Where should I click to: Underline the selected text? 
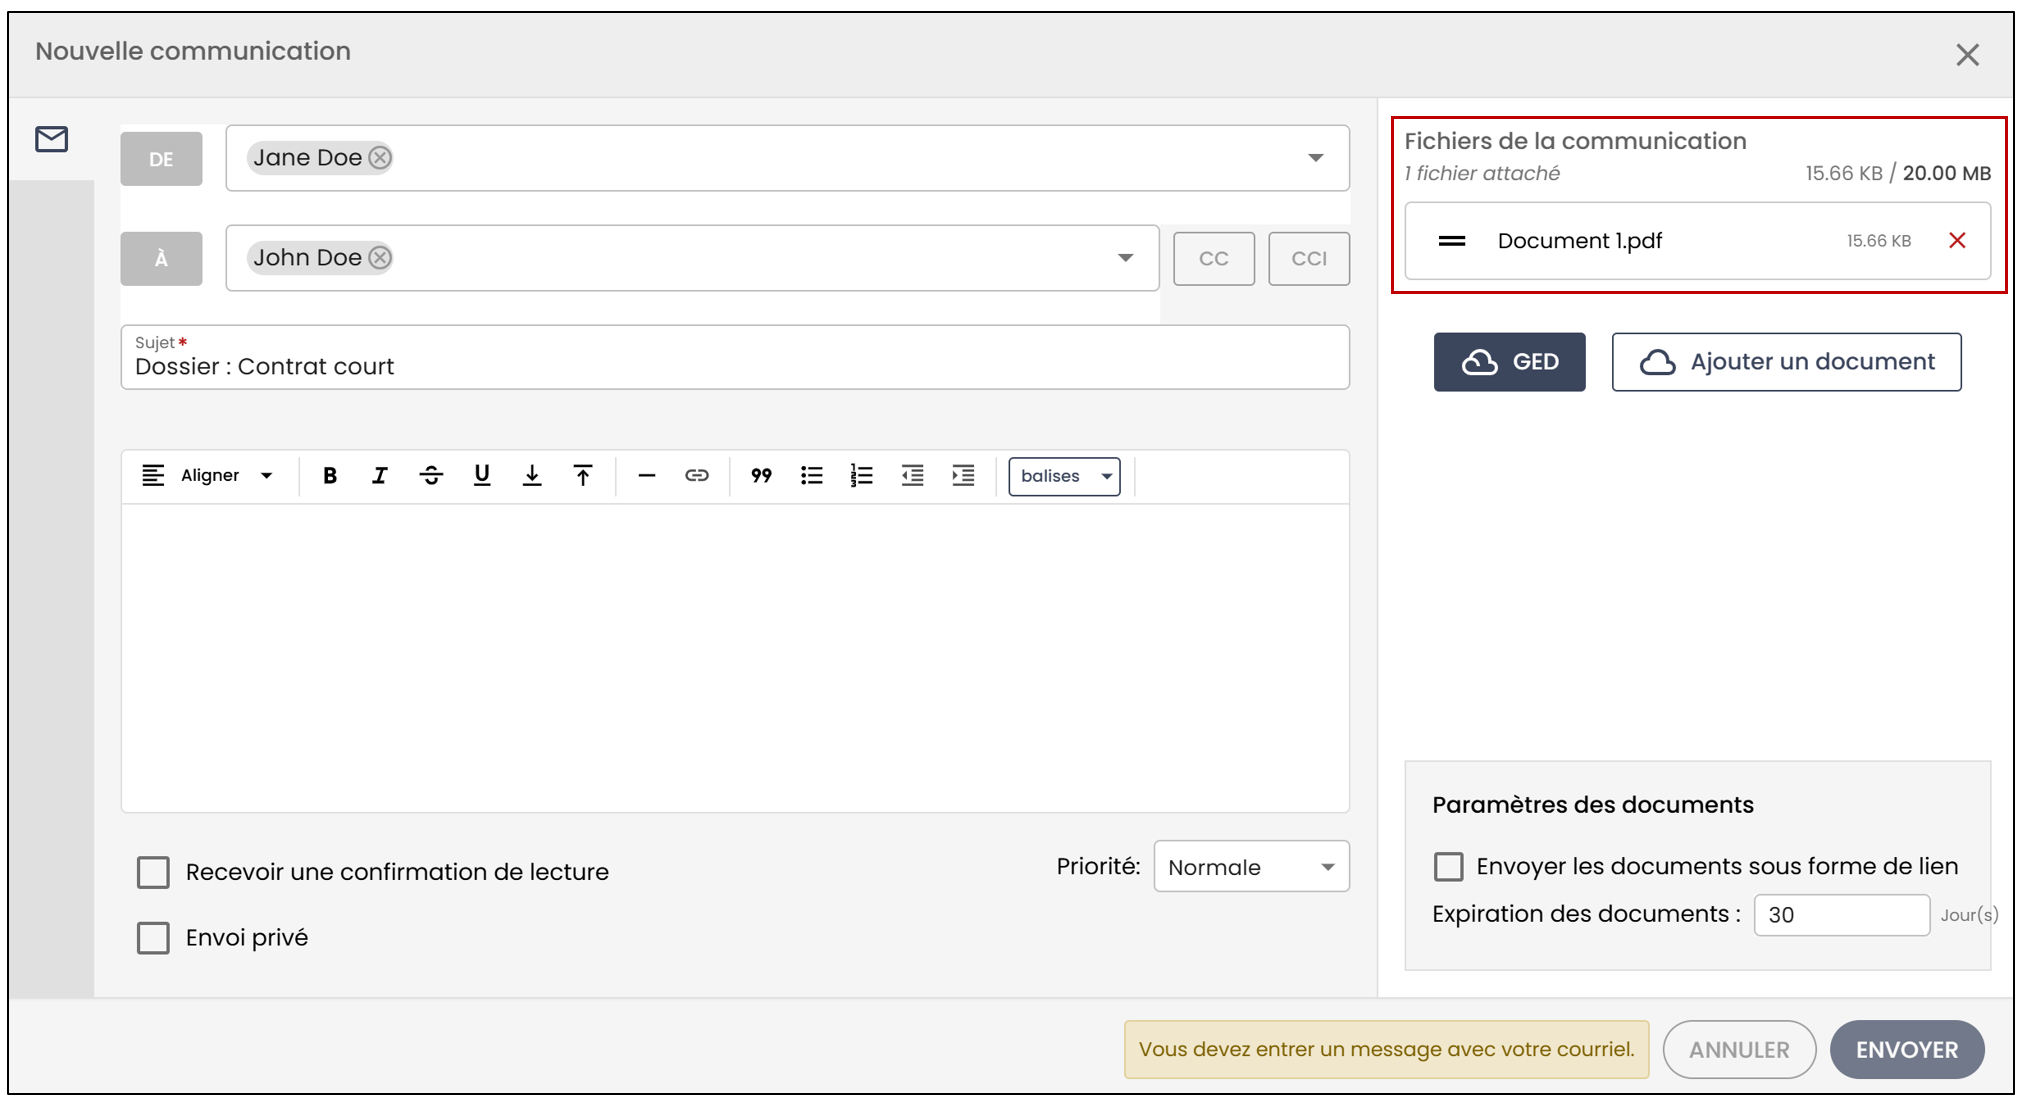click(x=482, y=476)
